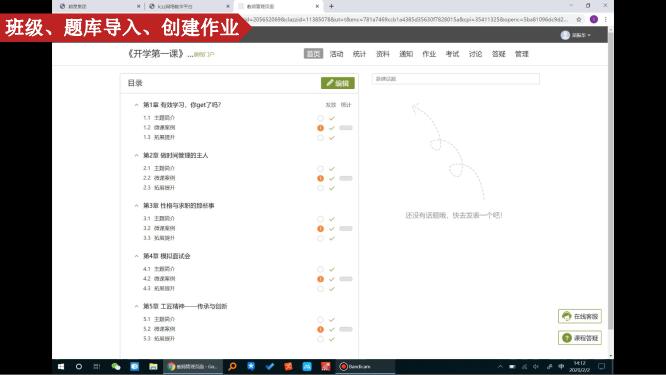Open 在线客服 online support
The width and height of the screenshot is (666, 375).
pyautogui.click(x=580, y=316)
